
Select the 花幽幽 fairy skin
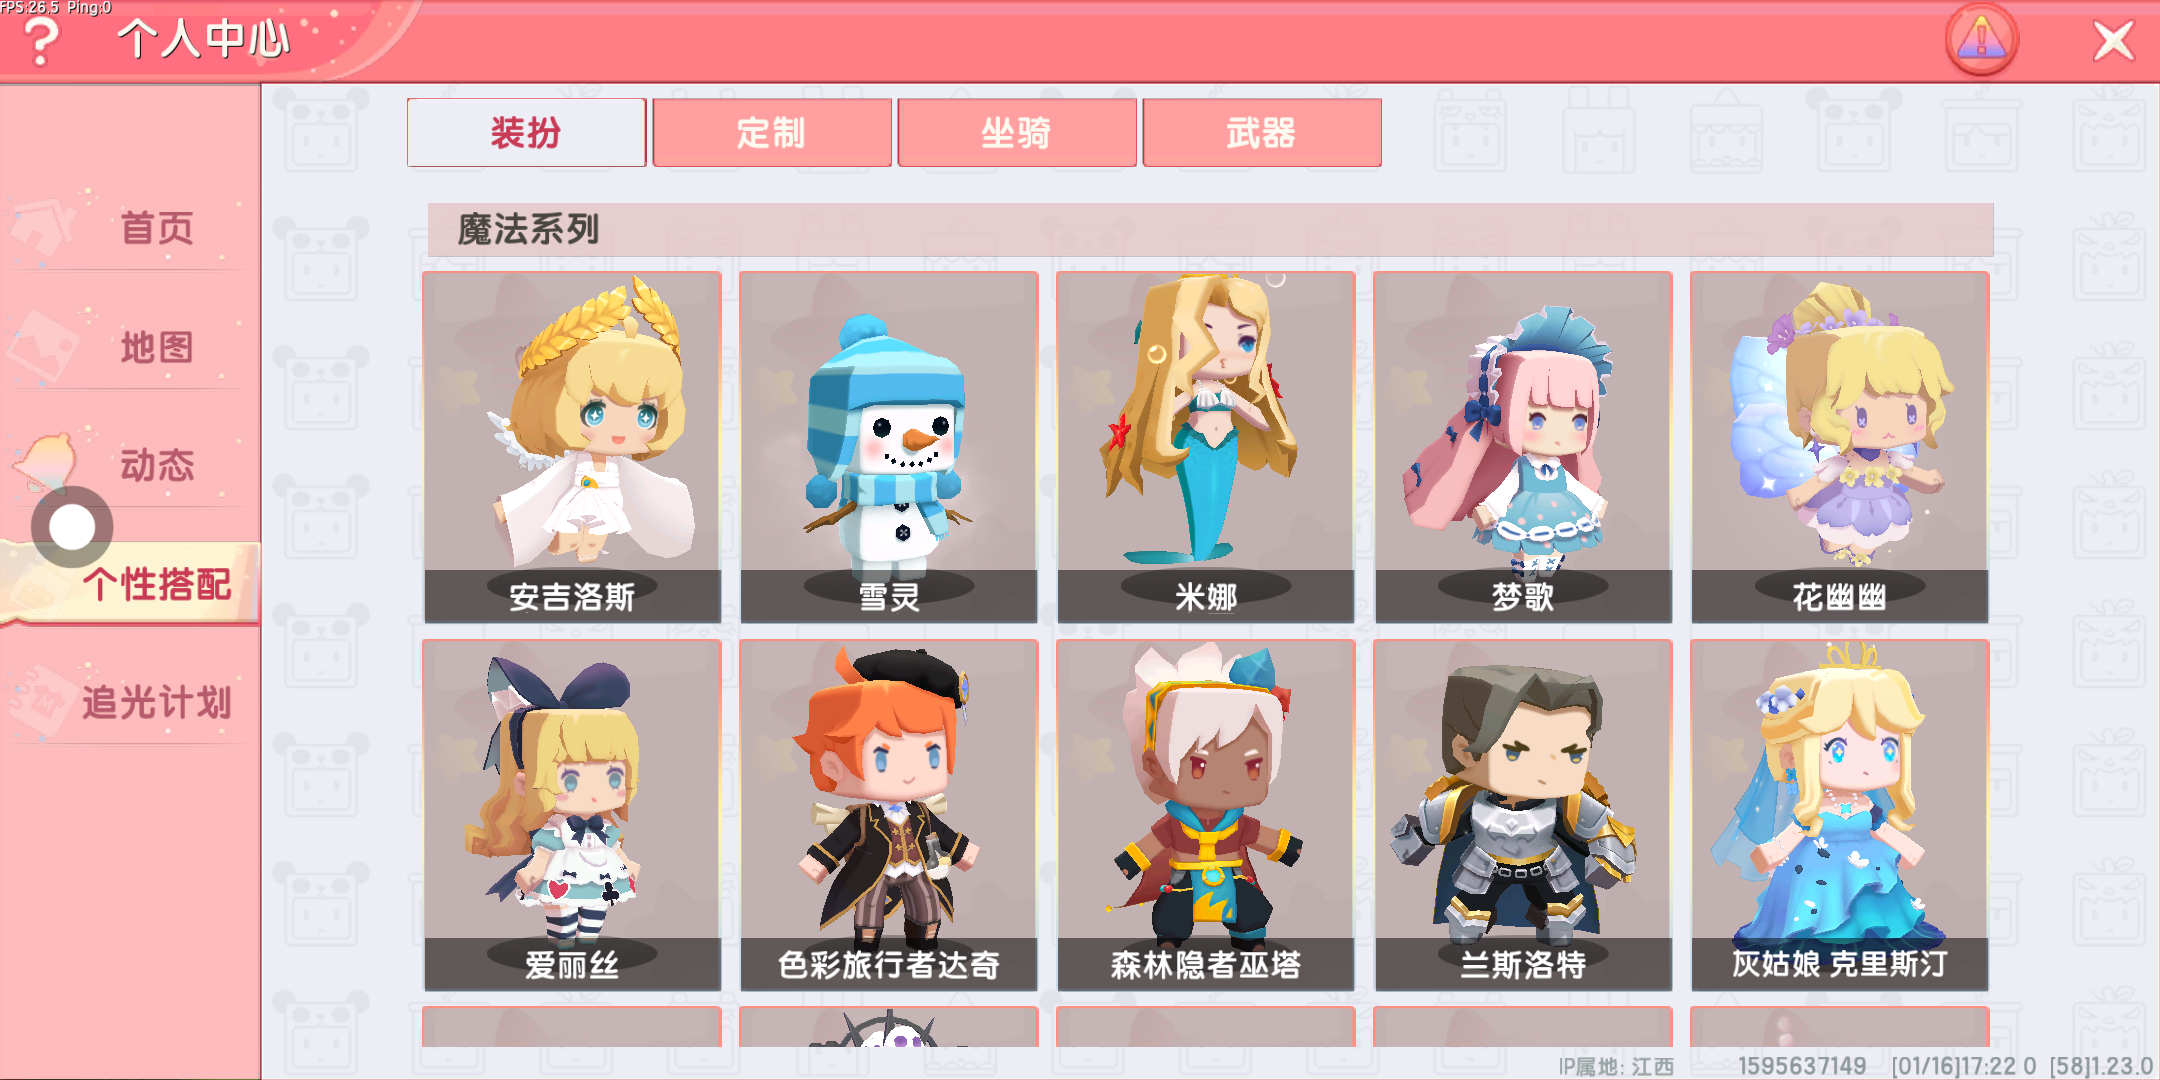coord(1840,447)
